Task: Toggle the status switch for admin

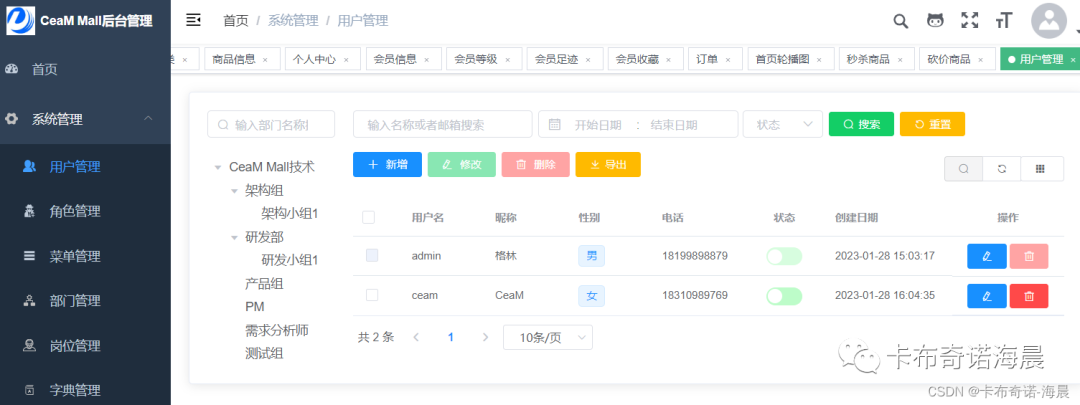Action: [x=785, y=256]
